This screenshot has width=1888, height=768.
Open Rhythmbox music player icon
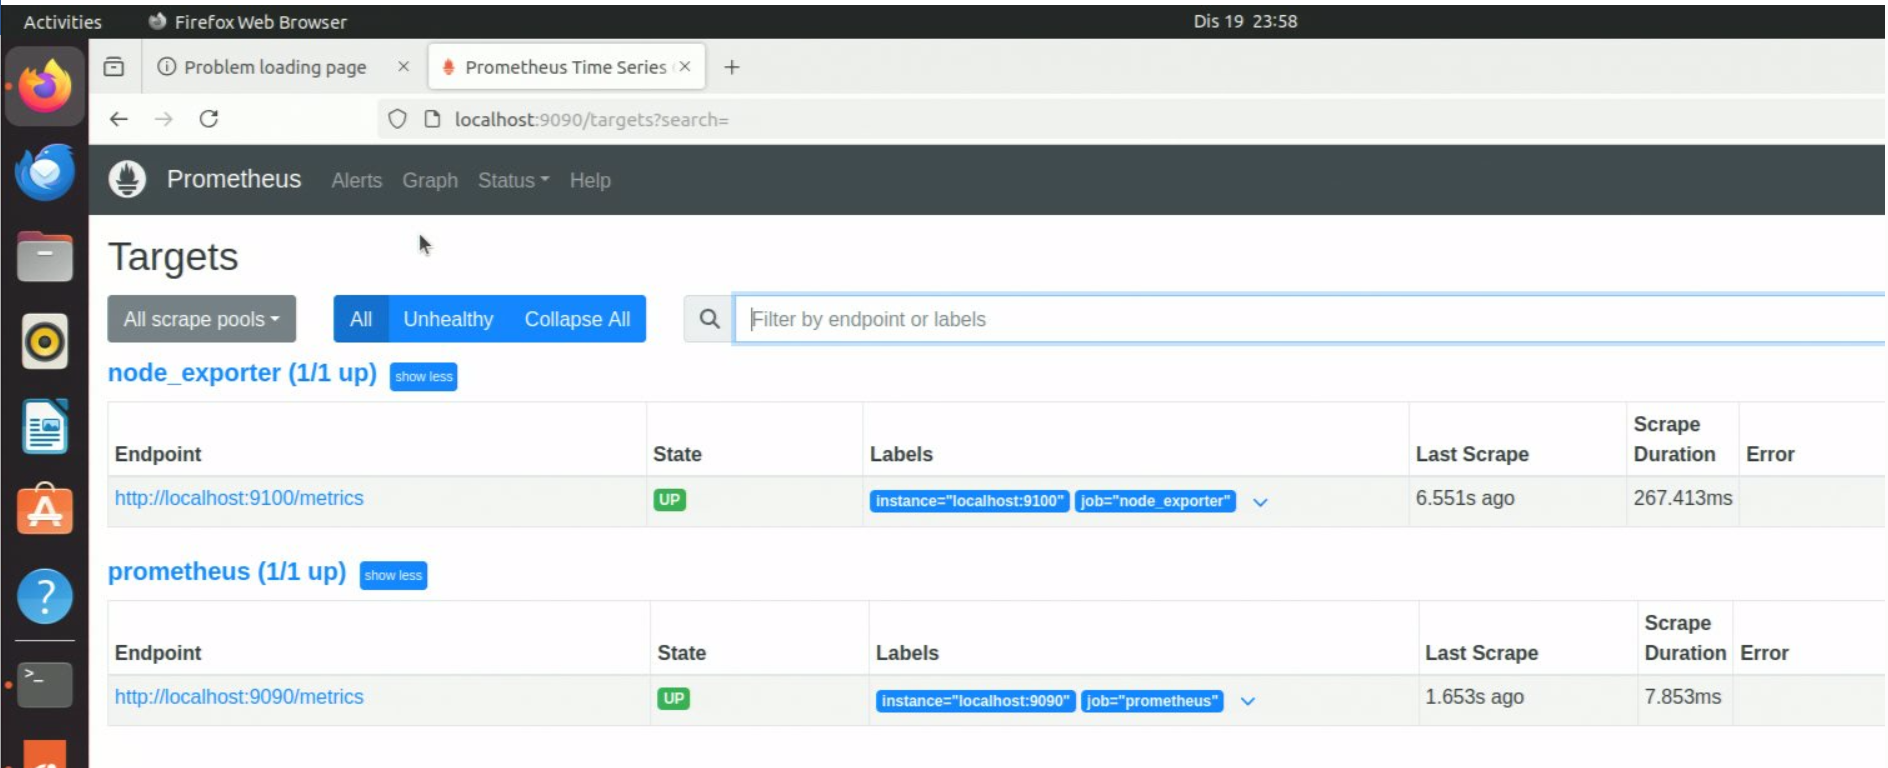pyautogui.click(x=45, y=342)
